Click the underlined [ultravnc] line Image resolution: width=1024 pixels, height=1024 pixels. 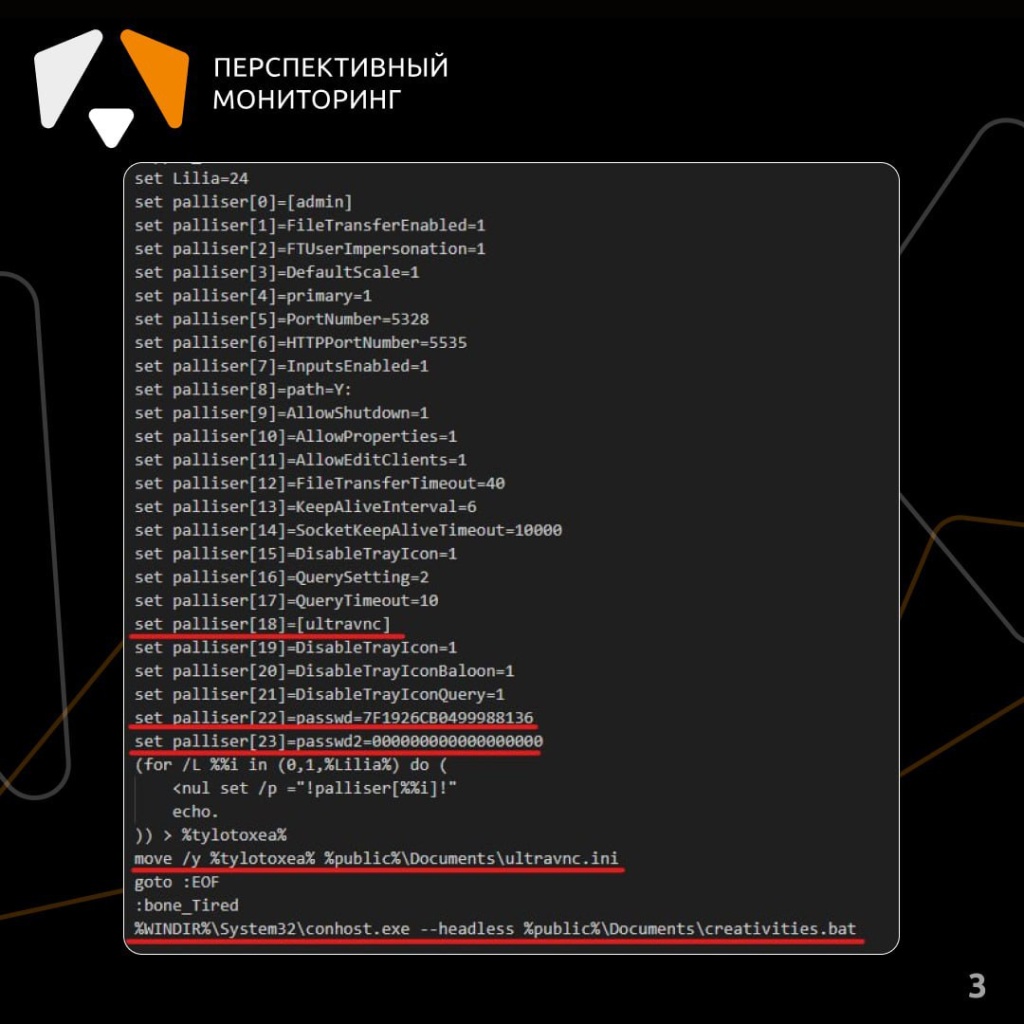pos(262,625)
